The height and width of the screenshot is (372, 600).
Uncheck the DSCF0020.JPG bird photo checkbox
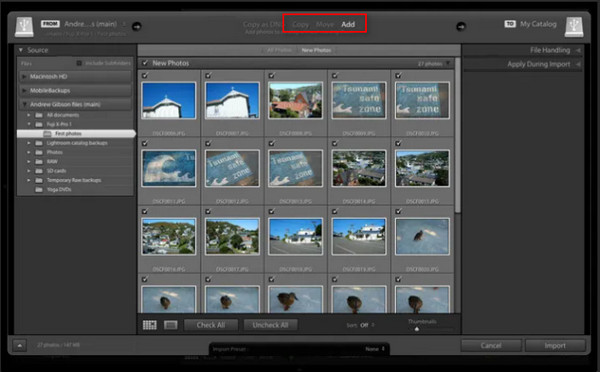398,211
